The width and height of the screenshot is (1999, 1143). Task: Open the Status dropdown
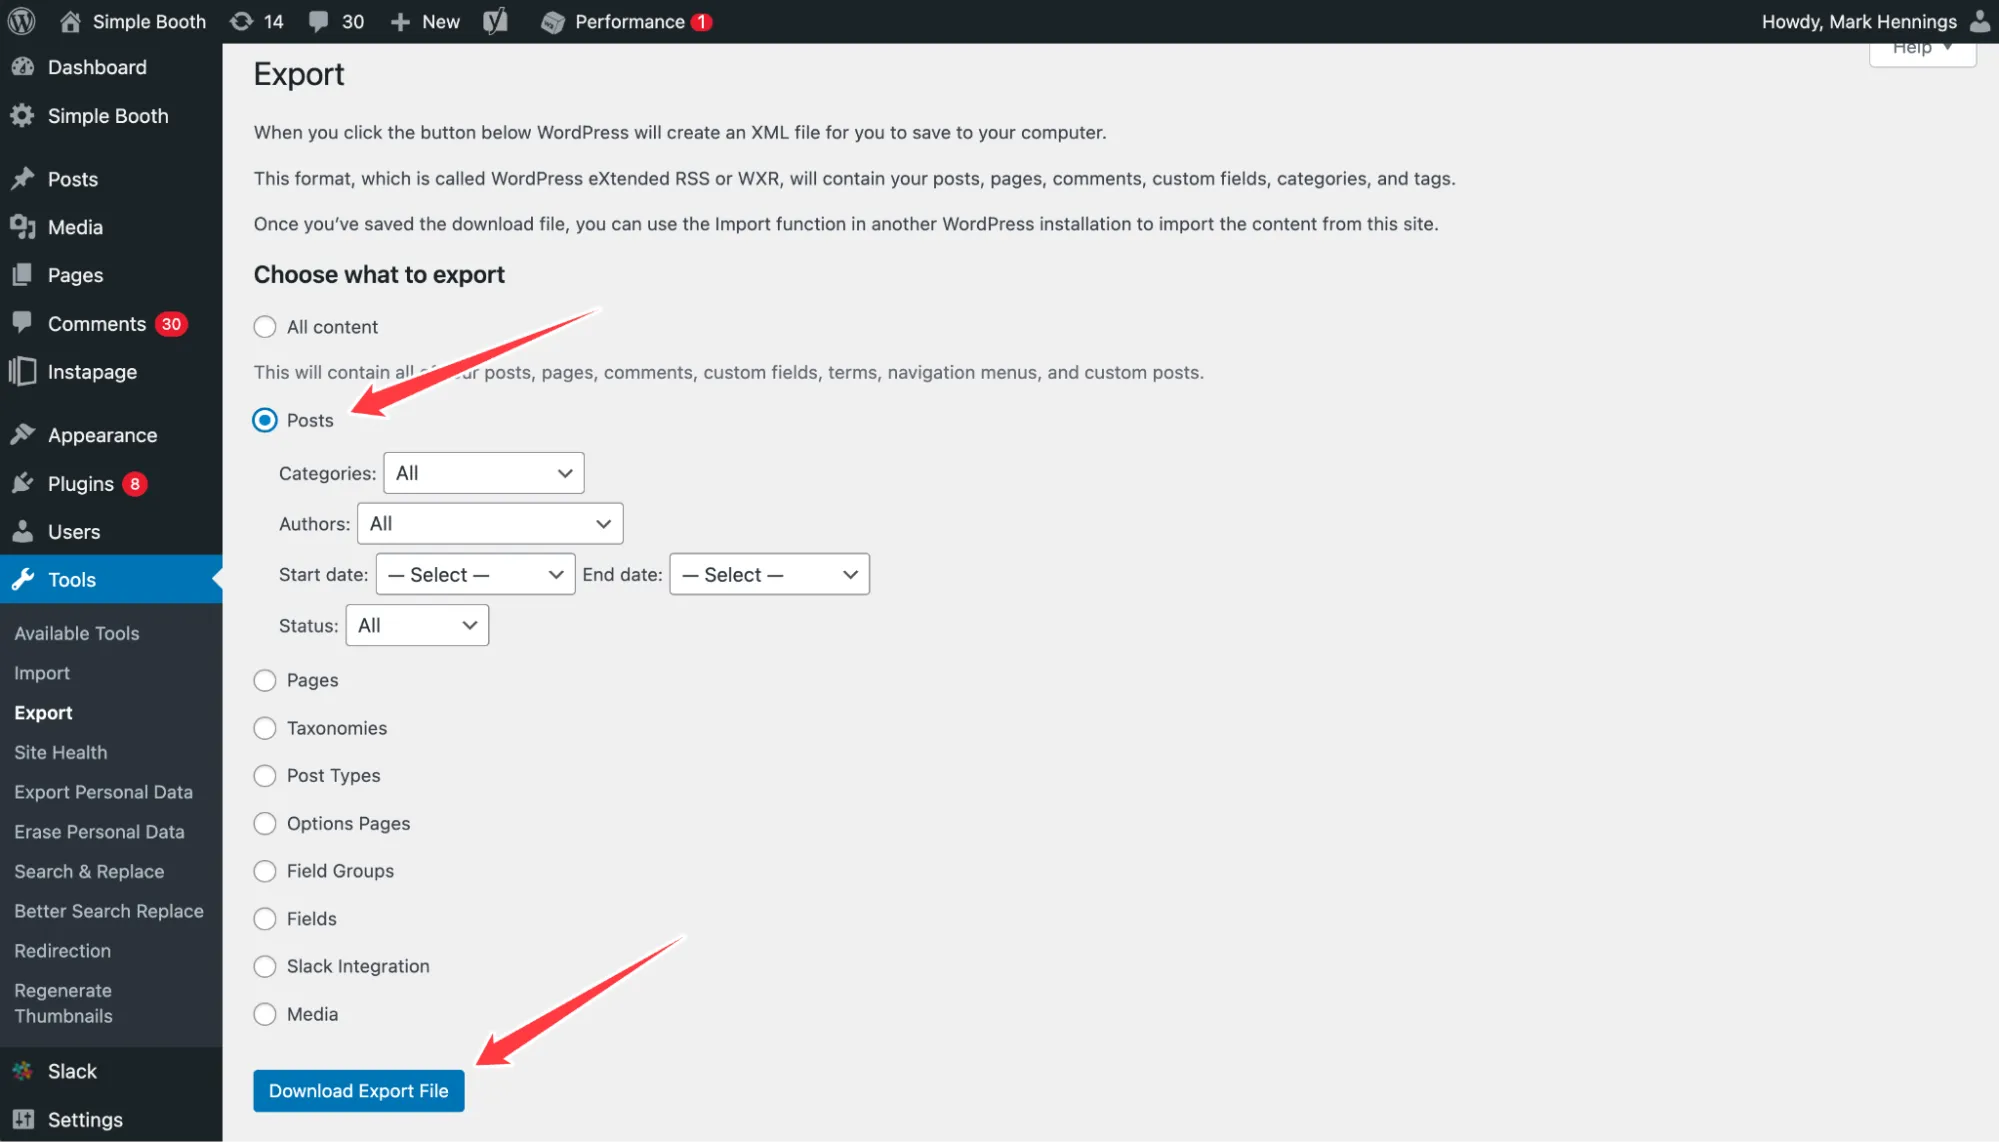(417, 625)
